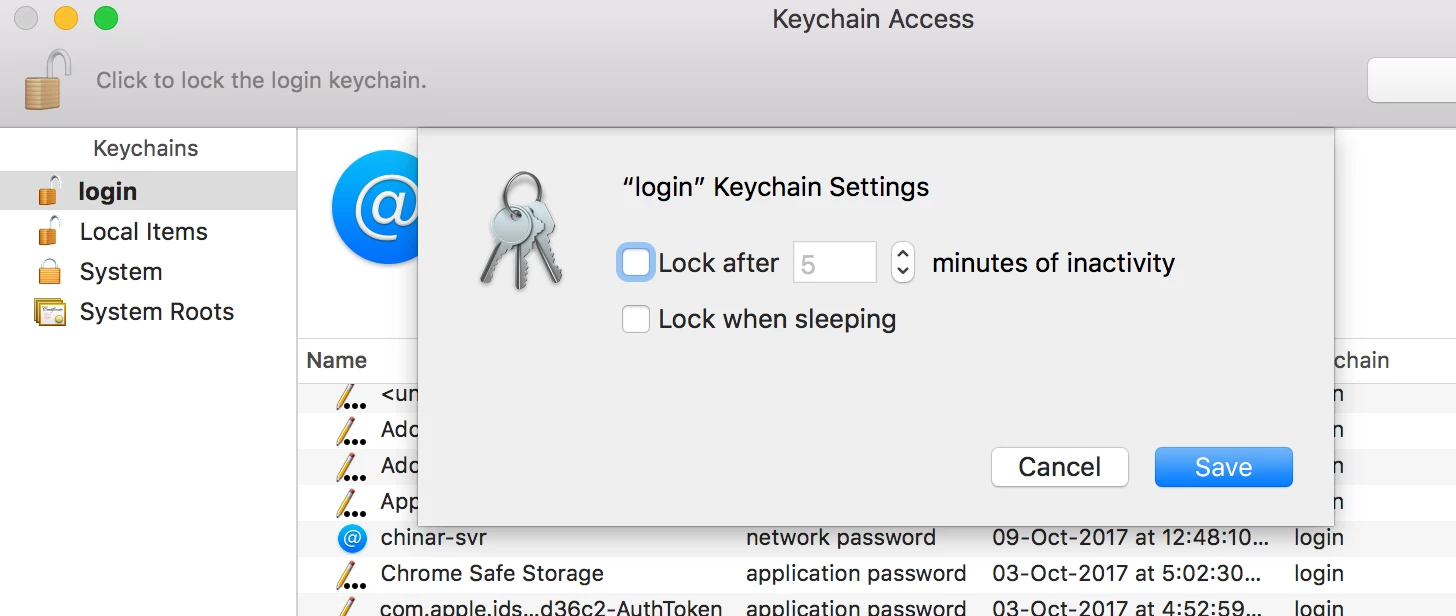Select System Roots keychain
This screenshot has height=616, width=1456.
pos(157,311)
